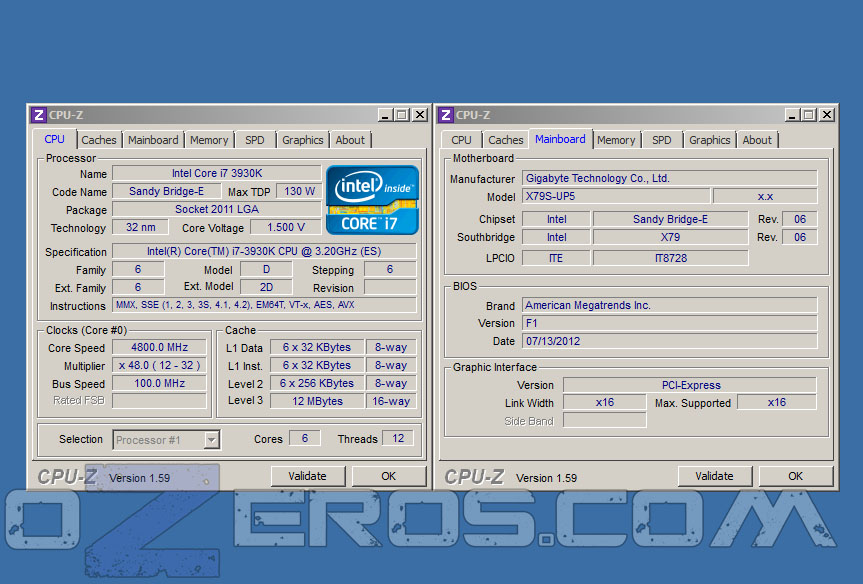The height and width of the screenshot is (584, 863).
Task: Click the Link Width value x16
Action: point(604,402)
